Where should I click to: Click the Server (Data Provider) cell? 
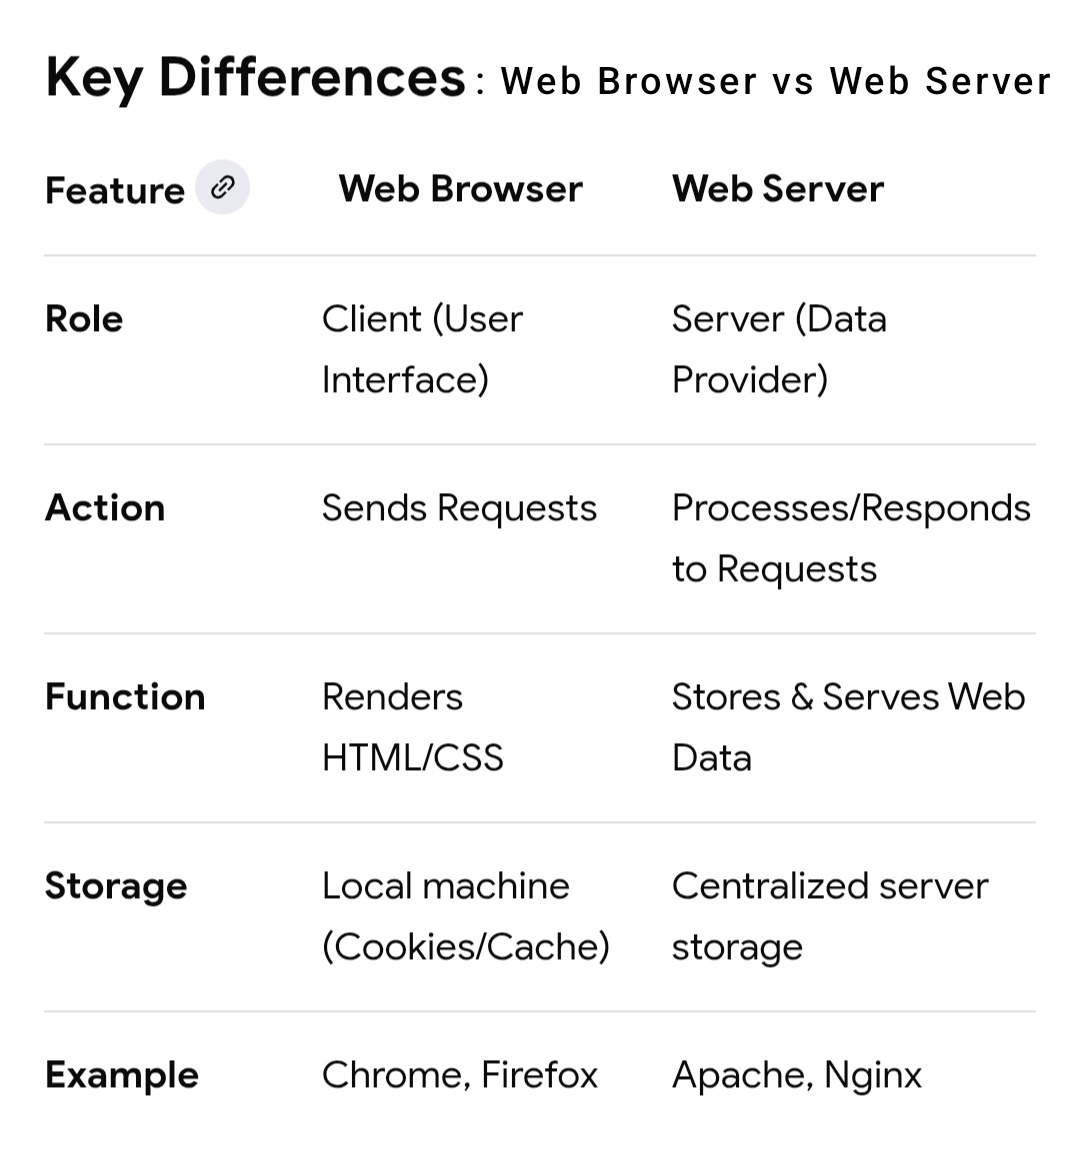[778, 349]
